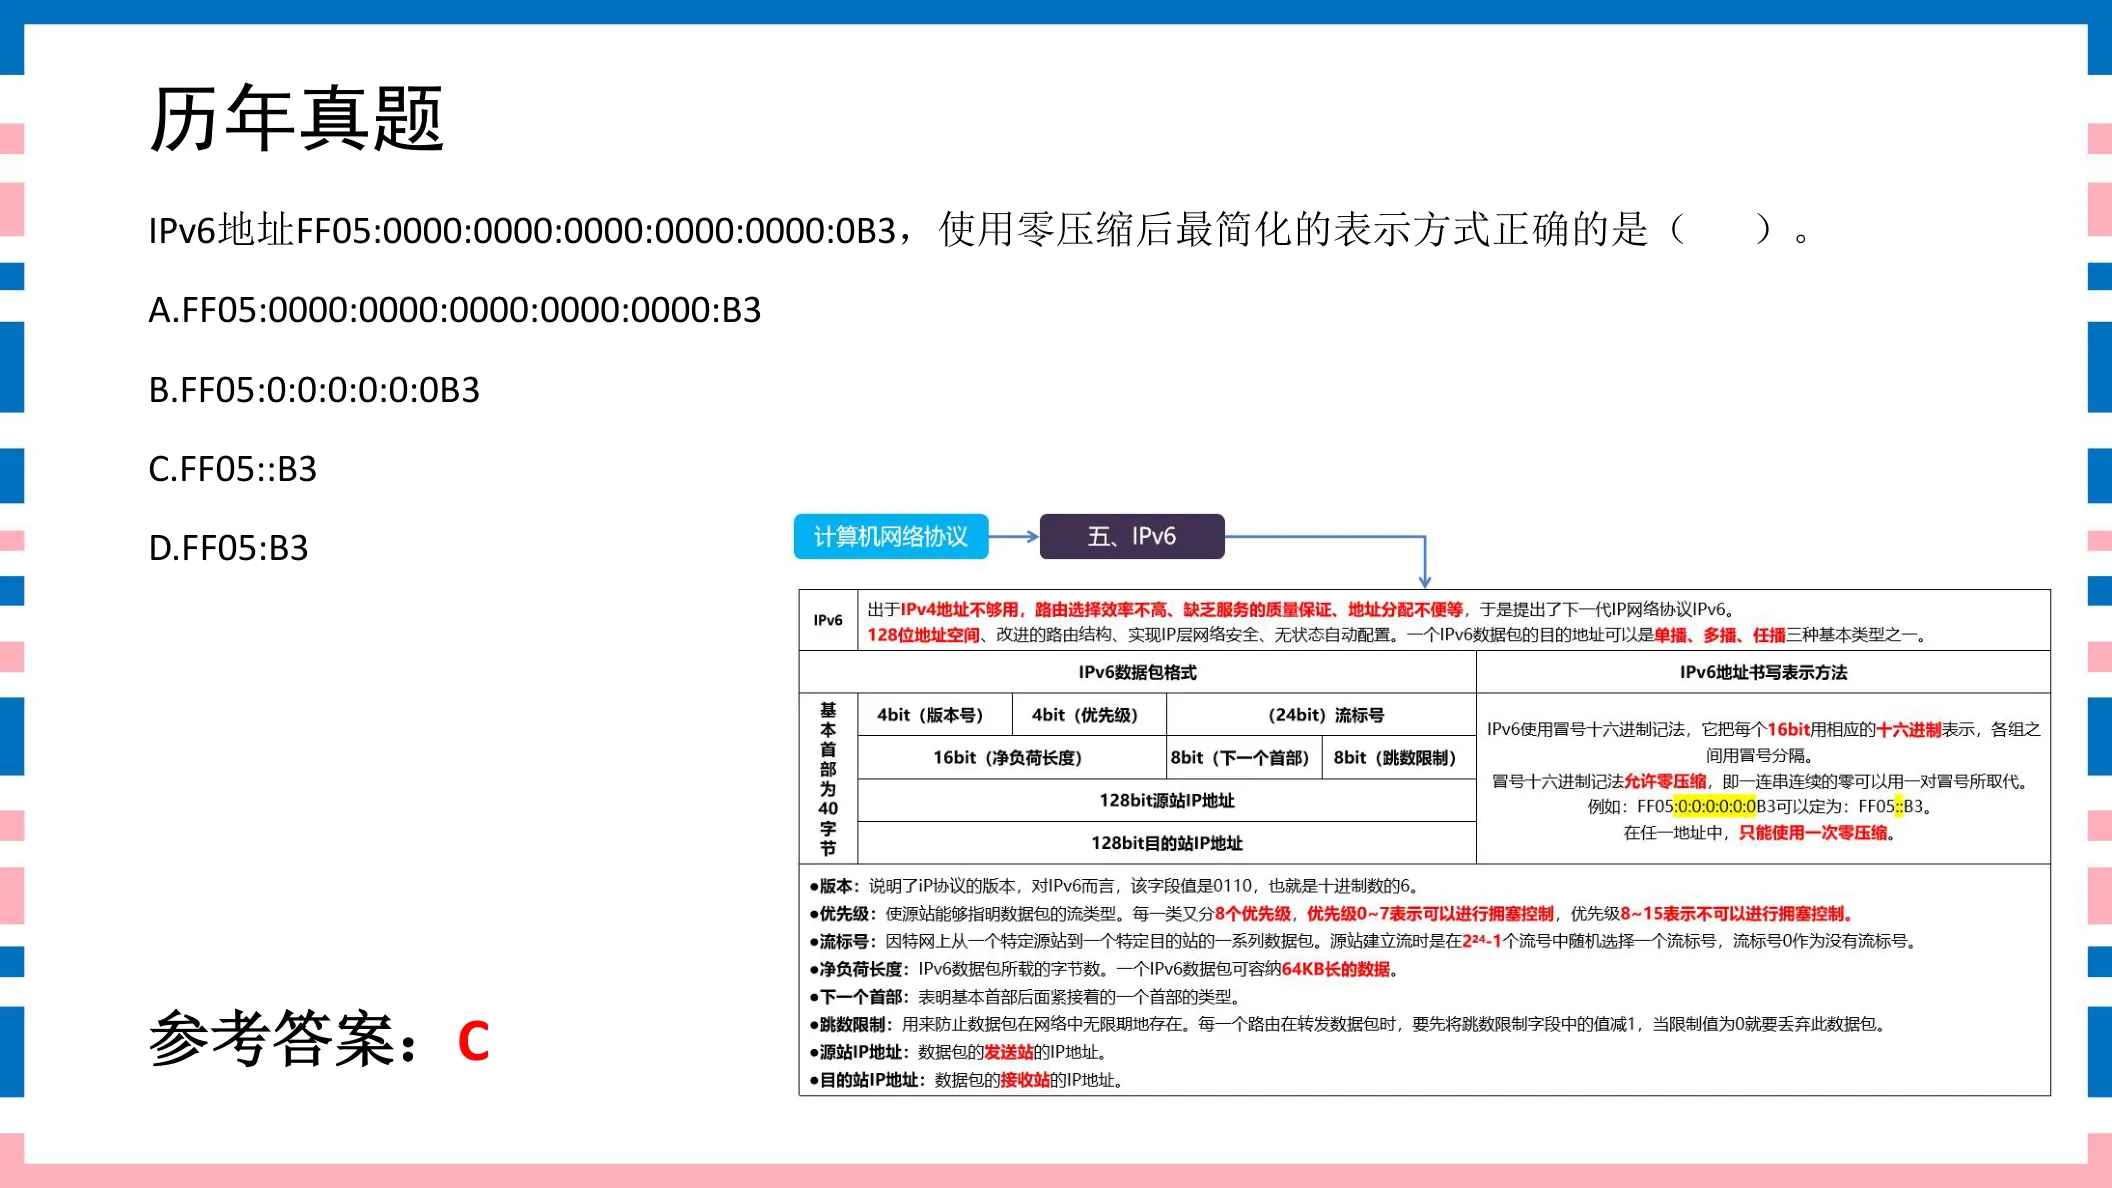Click the vertical '基本首部为40字节' cell
This screenshot has width=2112, height=1188.
[828, 778]
